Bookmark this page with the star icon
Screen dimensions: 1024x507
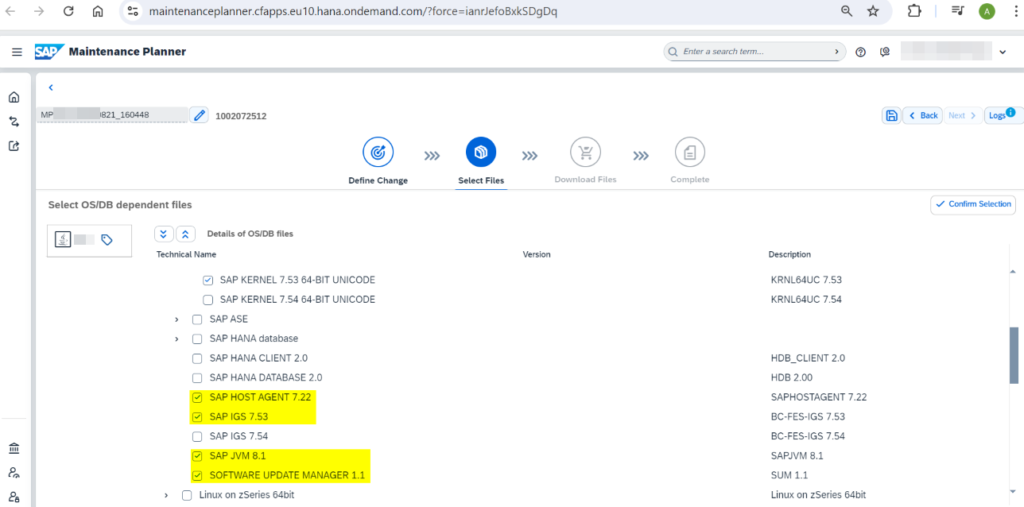click(x=873, y=11)
